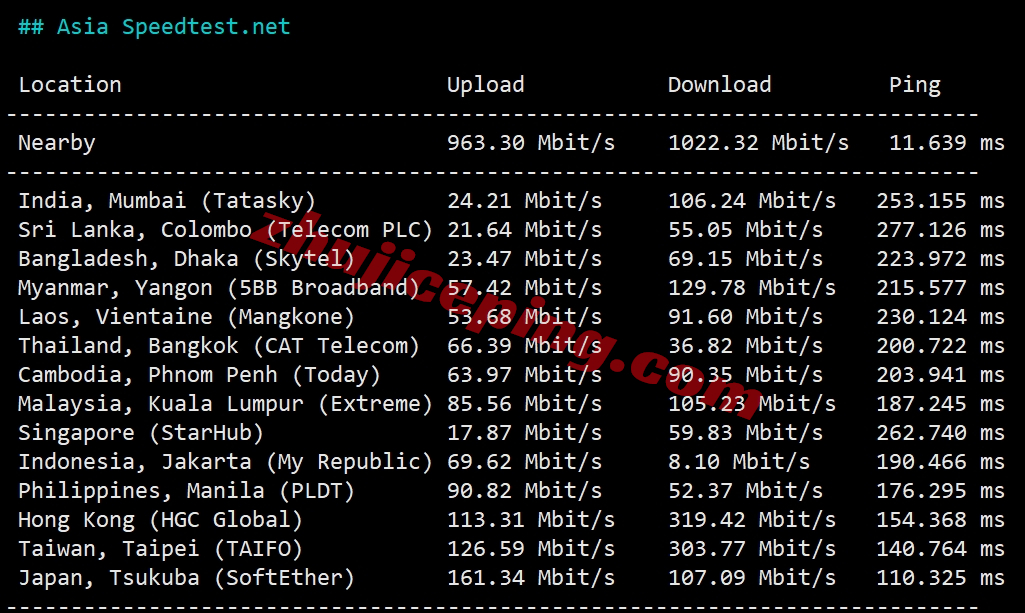Click Hong Kong ping 154.368 ms
The height and width of the screenshot is (613, 1025).
[x=941, y=520]
